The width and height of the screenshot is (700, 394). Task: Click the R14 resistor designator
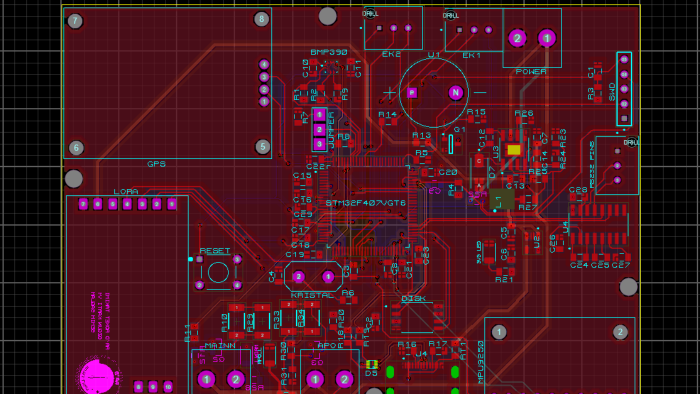[388, 115]
